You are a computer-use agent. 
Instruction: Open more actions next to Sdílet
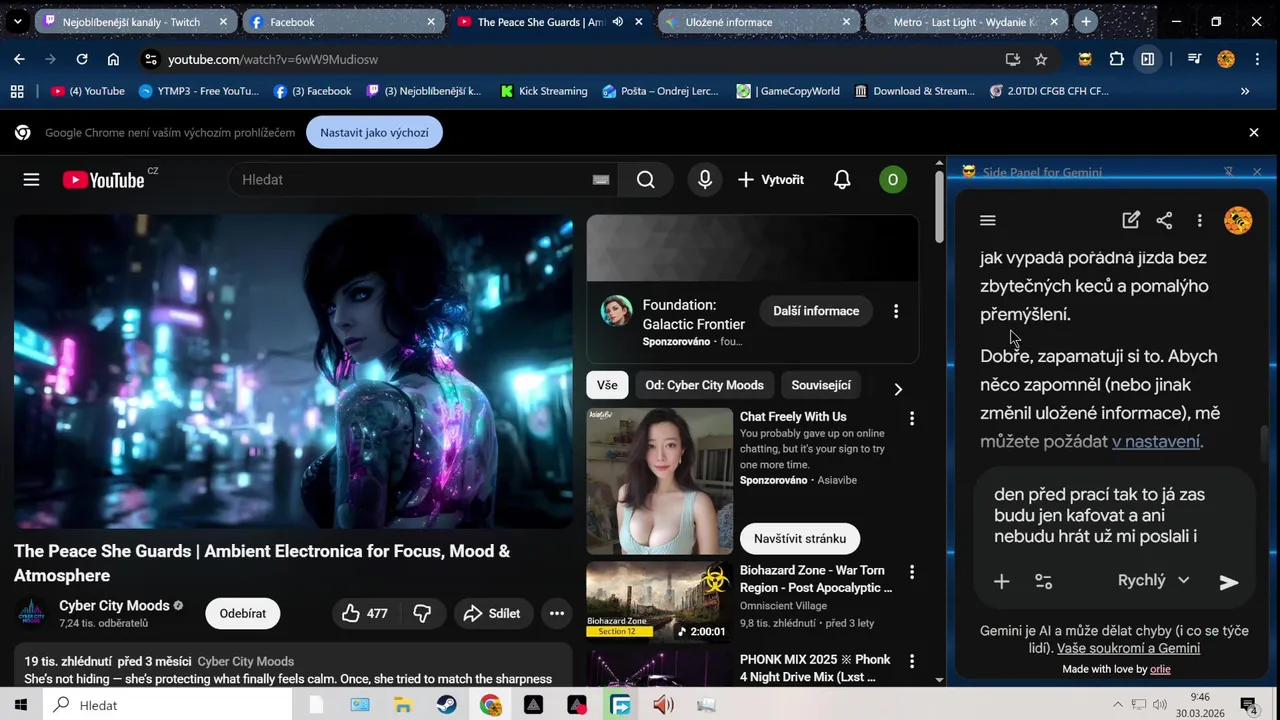tap(557, 614)
